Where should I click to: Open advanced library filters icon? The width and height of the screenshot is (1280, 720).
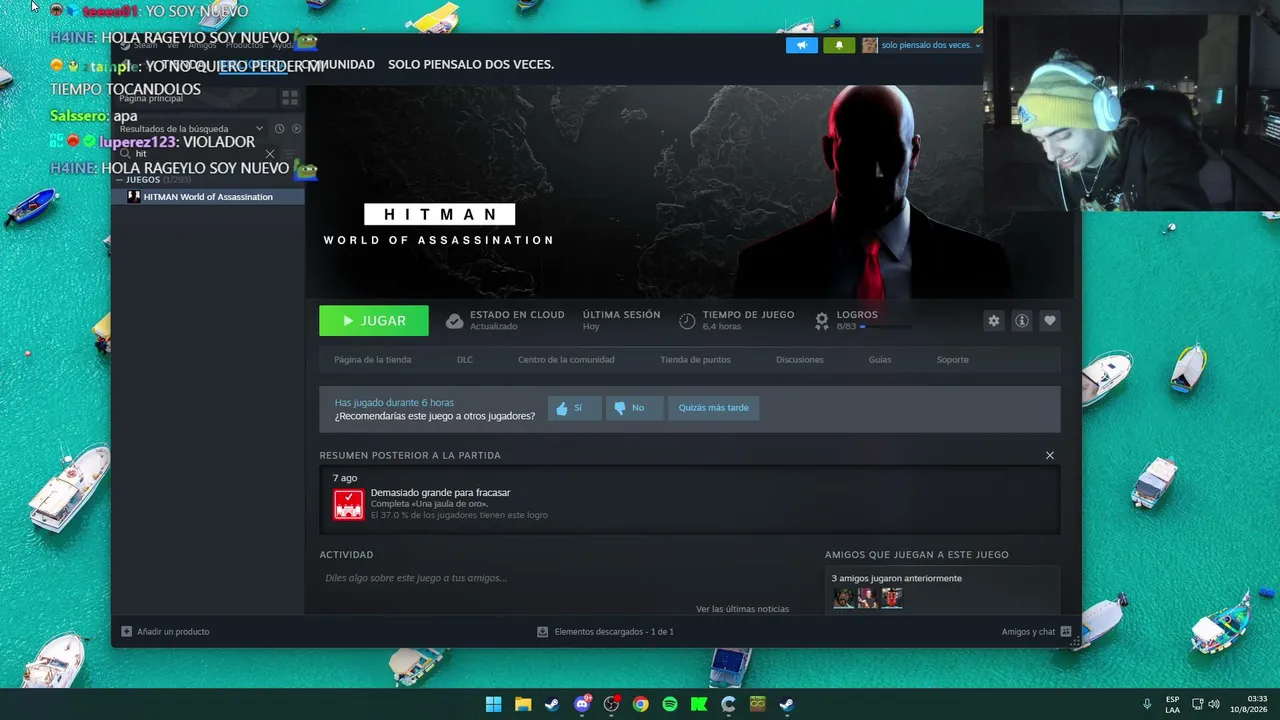(x=291, y=154)
